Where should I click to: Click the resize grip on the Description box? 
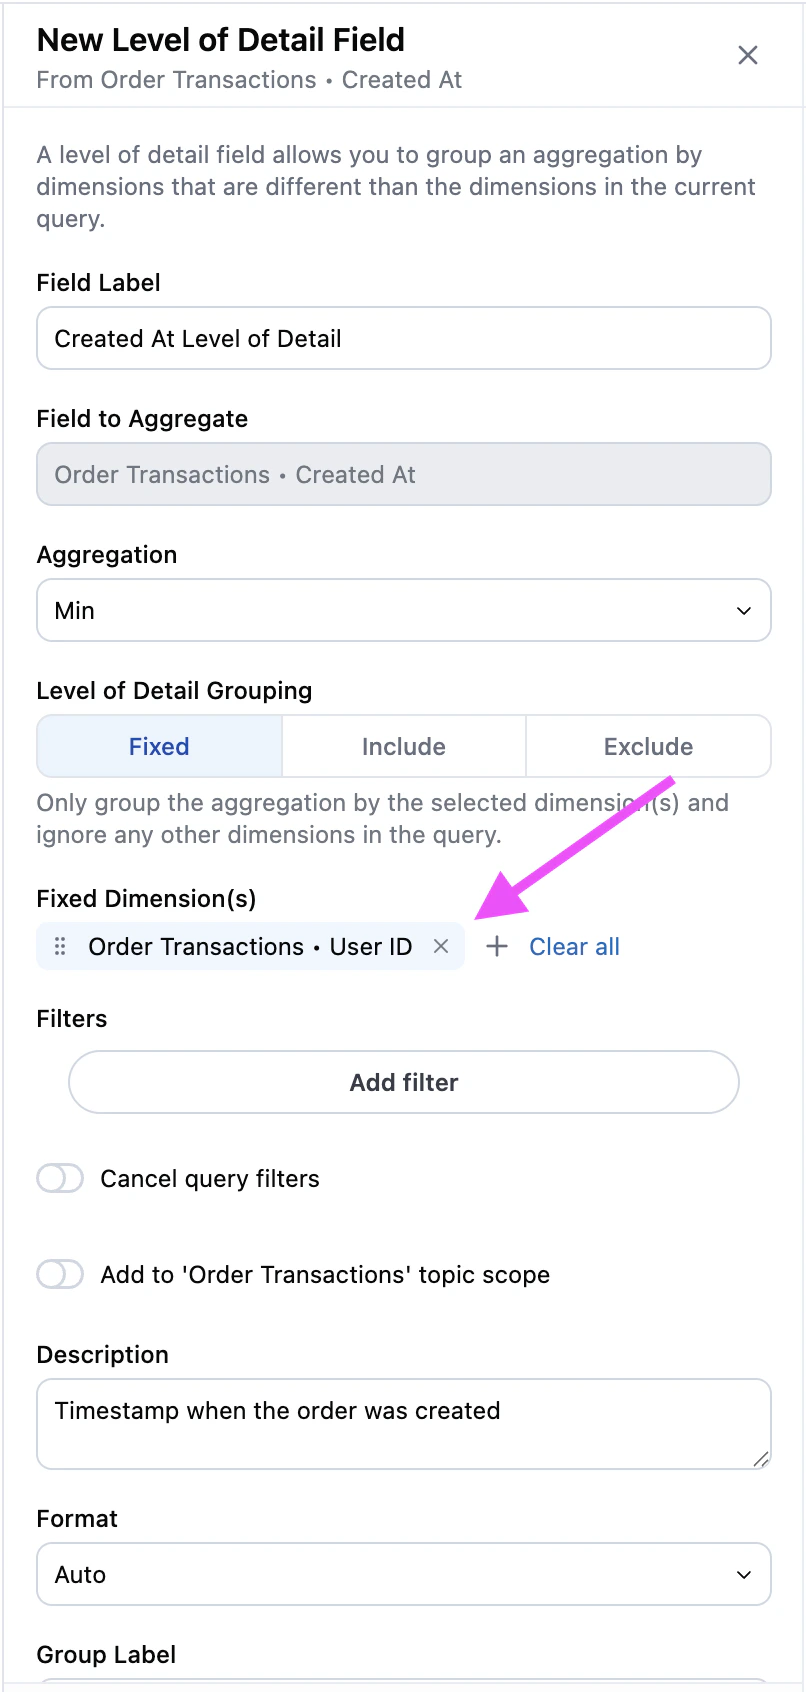(x=762, y=1460)
